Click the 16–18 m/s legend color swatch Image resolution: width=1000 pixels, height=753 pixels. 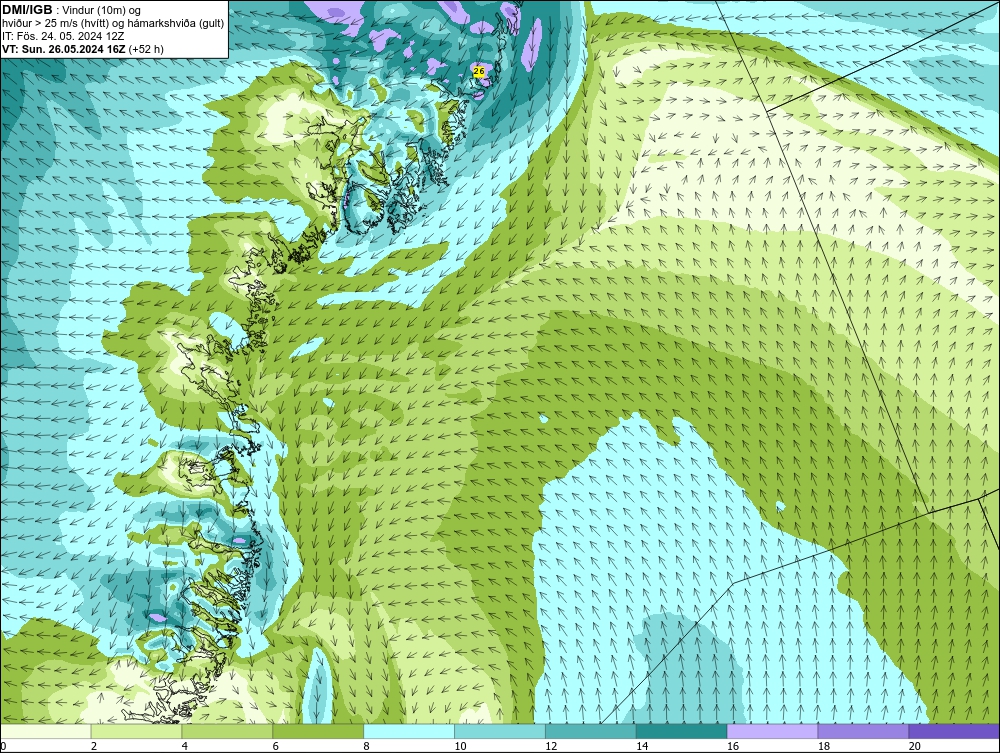pyautogui.click(x=772, y=731)
